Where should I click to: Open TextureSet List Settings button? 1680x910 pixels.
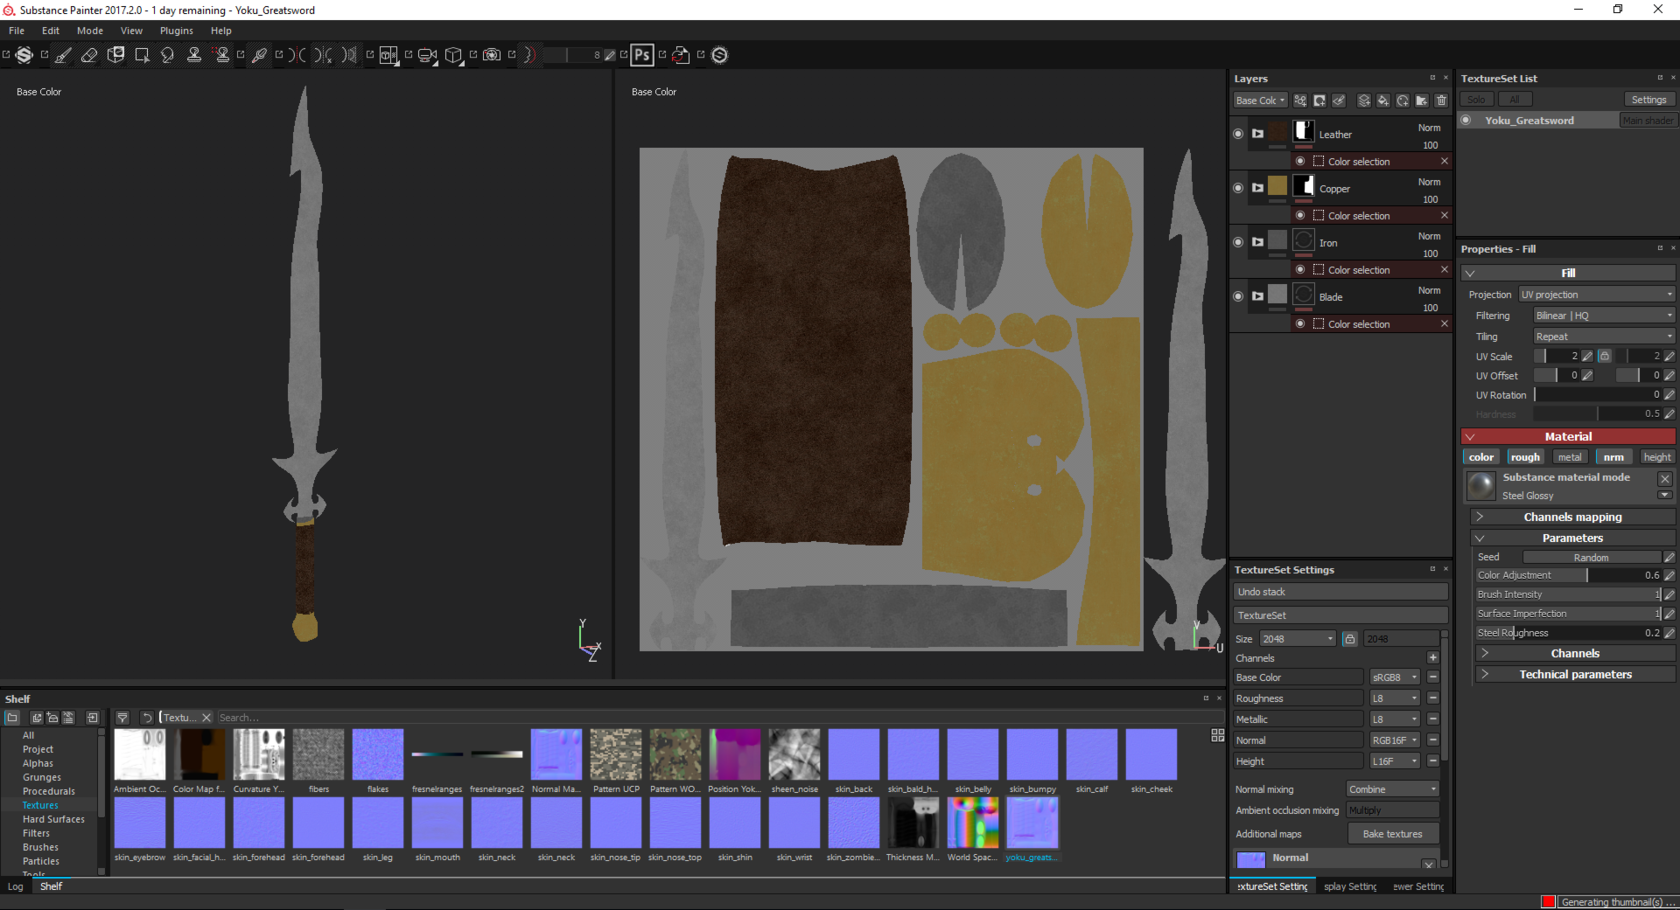1648,99
